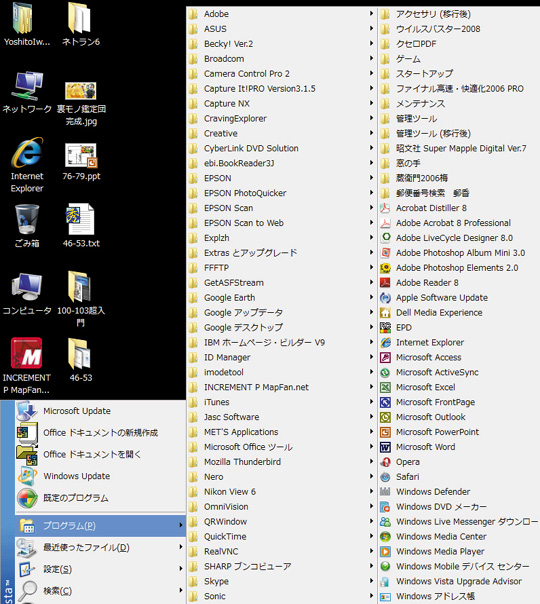
Task: Launch EPD program icon
Action: pyautogui.click(x=385, y=328)
